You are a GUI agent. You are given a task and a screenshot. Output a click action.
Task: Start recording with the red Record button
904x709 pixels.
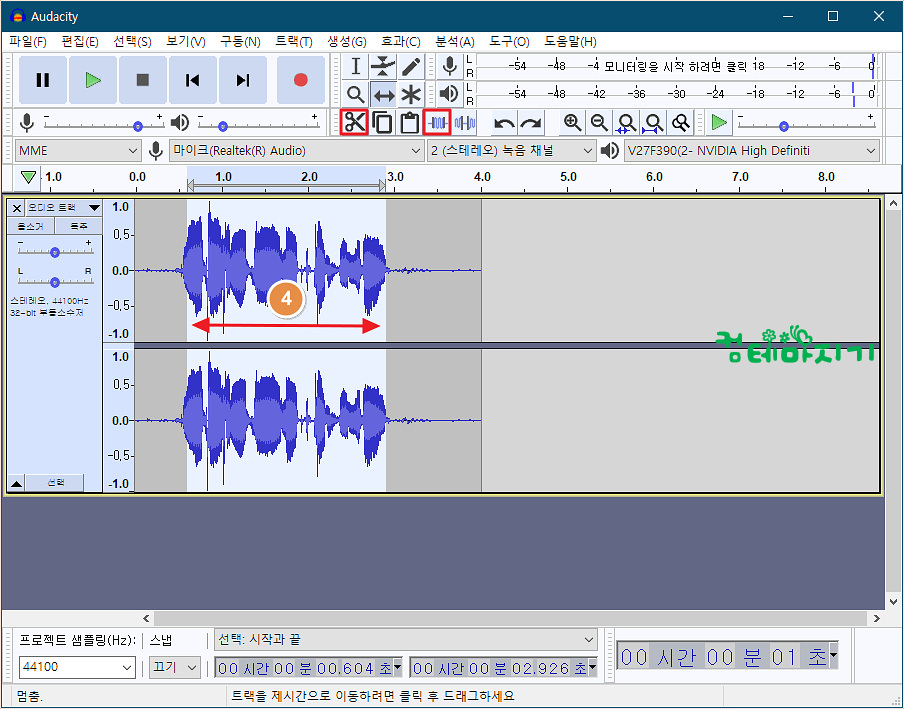tap(300, 80)
